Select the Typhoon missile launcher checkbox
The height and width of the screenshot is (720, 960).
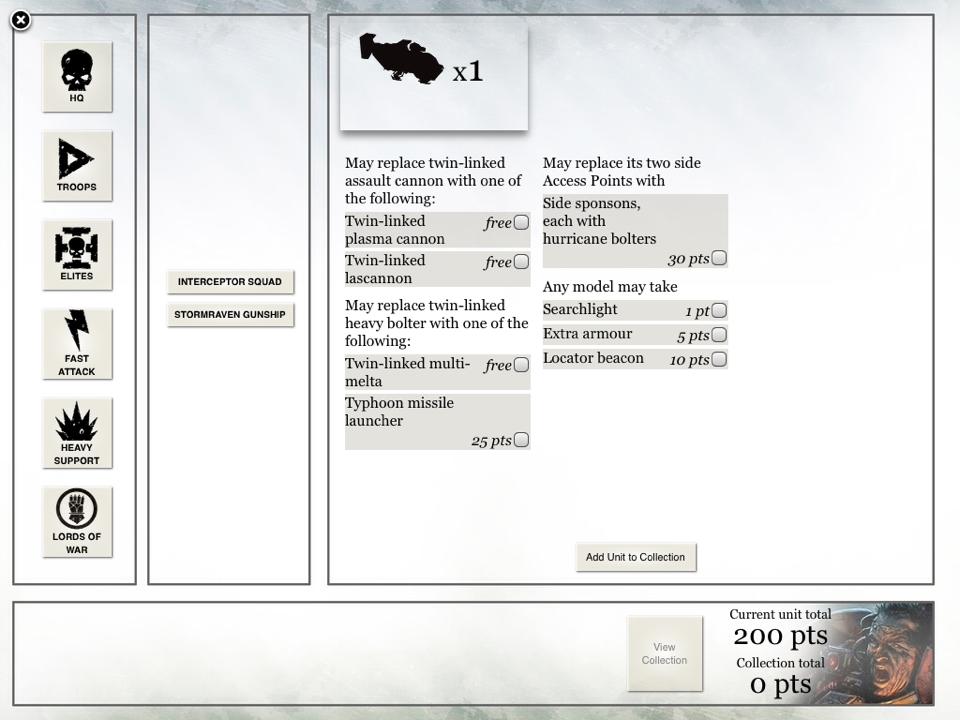pyautogui.click(x=521, y=440)
